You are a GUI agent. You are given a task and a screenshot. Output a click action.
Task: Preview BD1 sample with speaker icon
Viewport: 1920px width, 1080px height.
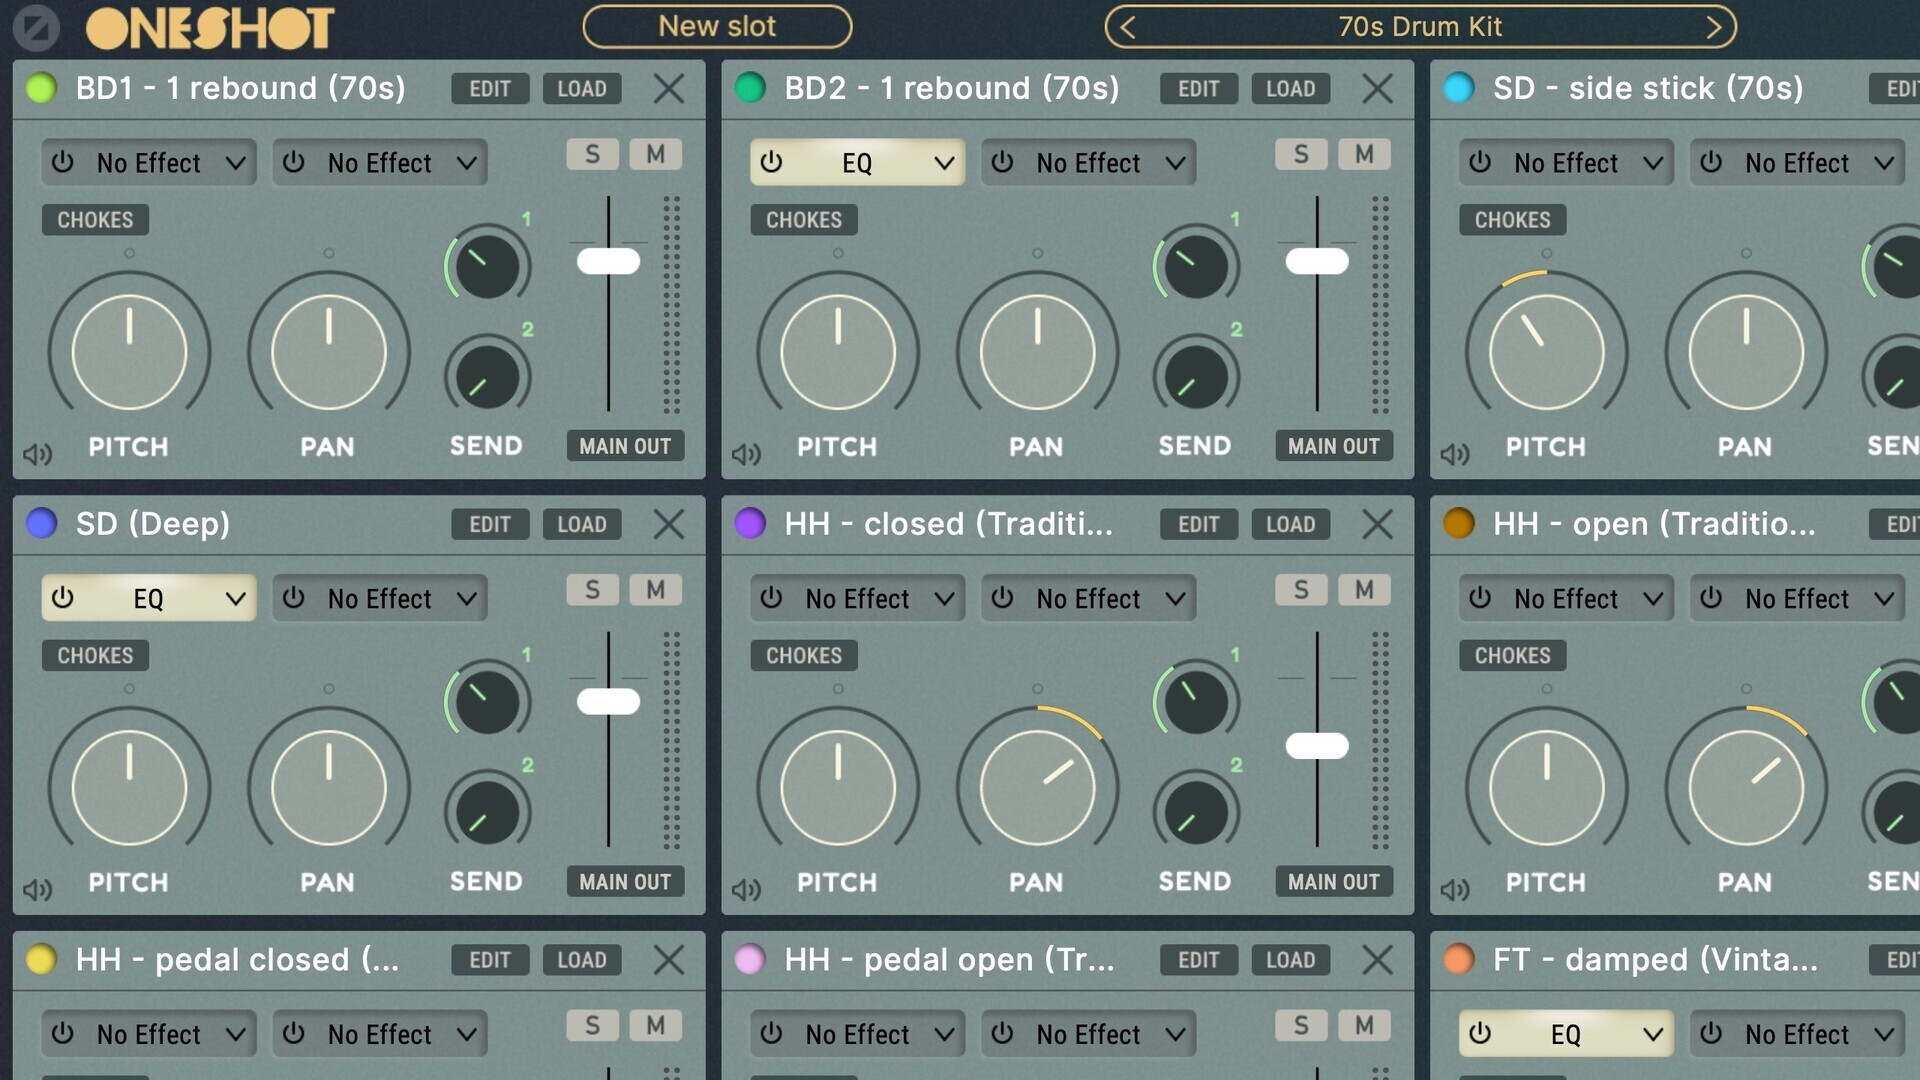click(x=37, y=455)
